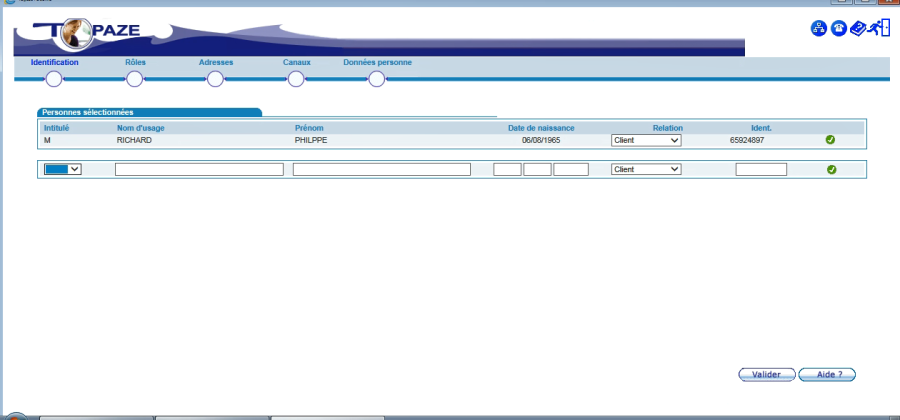Image resolution: width=900 pixels, height=420 pixels.
Task: Click the exit door icon
Action: 879,28
